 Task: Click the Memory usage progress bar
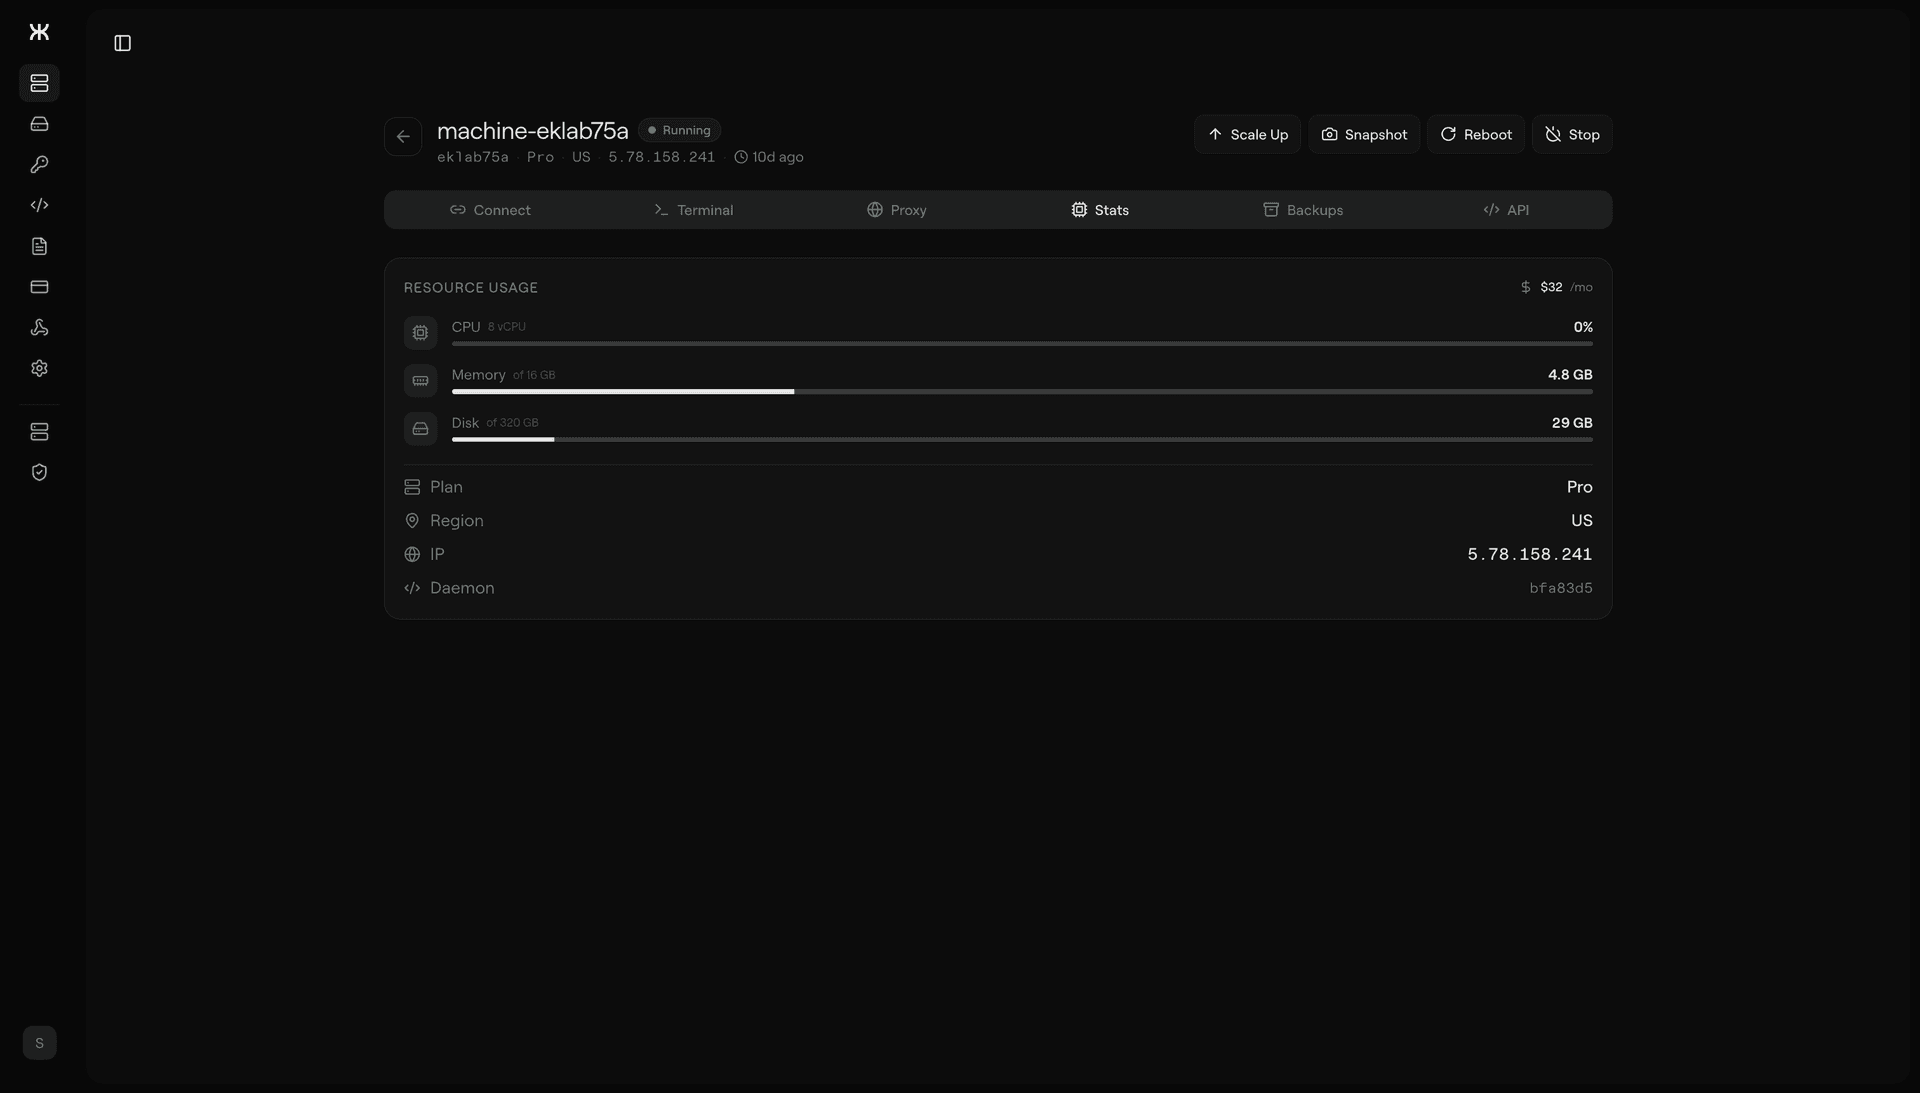pyautogui.click(x=1022, y=392)
